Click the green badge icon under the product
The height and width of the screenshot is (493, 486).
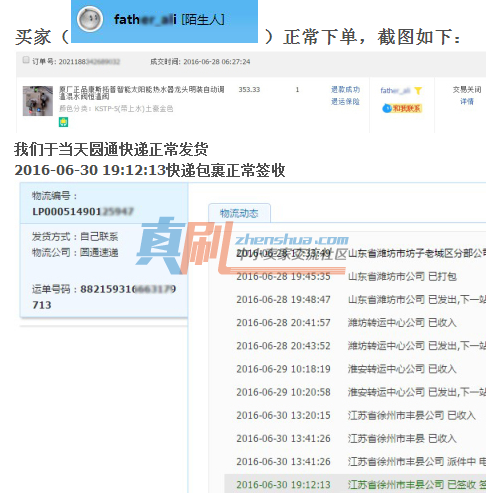(63, 122)
